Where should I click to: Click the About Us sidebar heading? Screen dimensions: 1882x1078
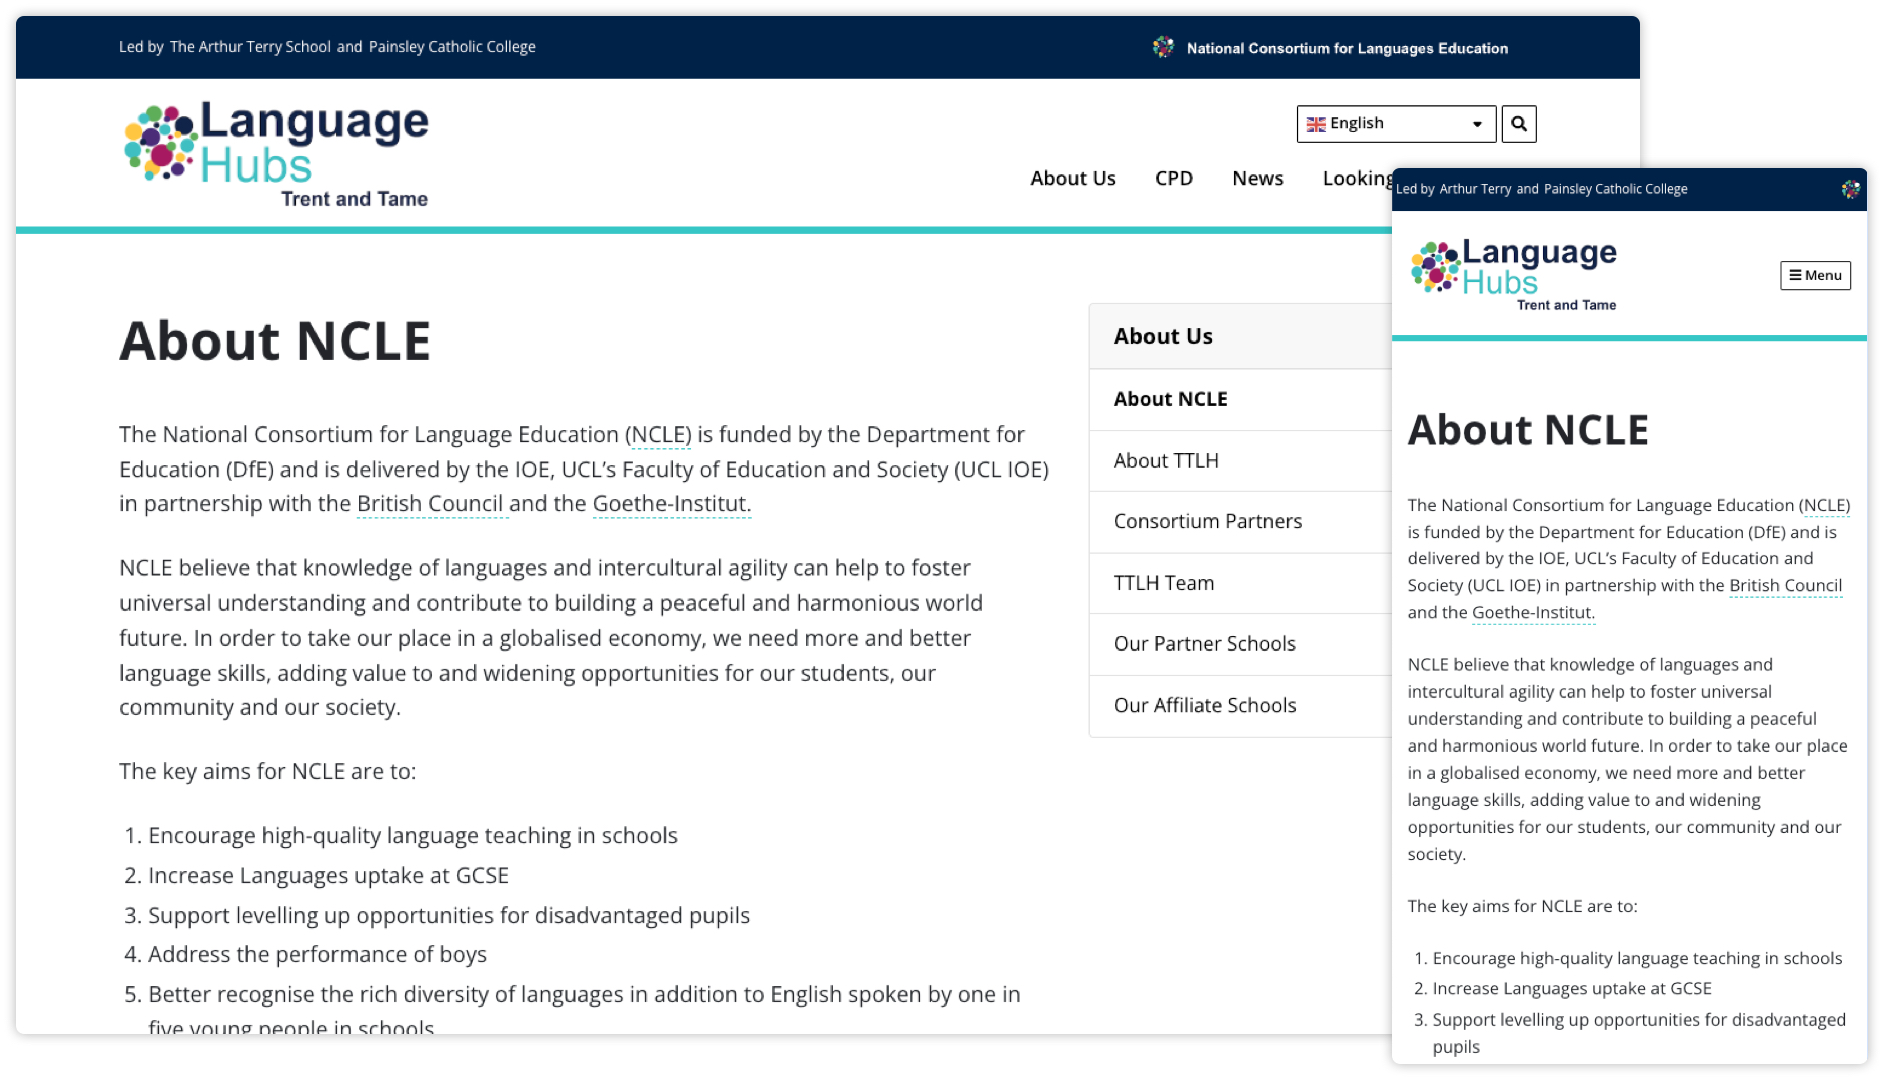(1163, 336)
